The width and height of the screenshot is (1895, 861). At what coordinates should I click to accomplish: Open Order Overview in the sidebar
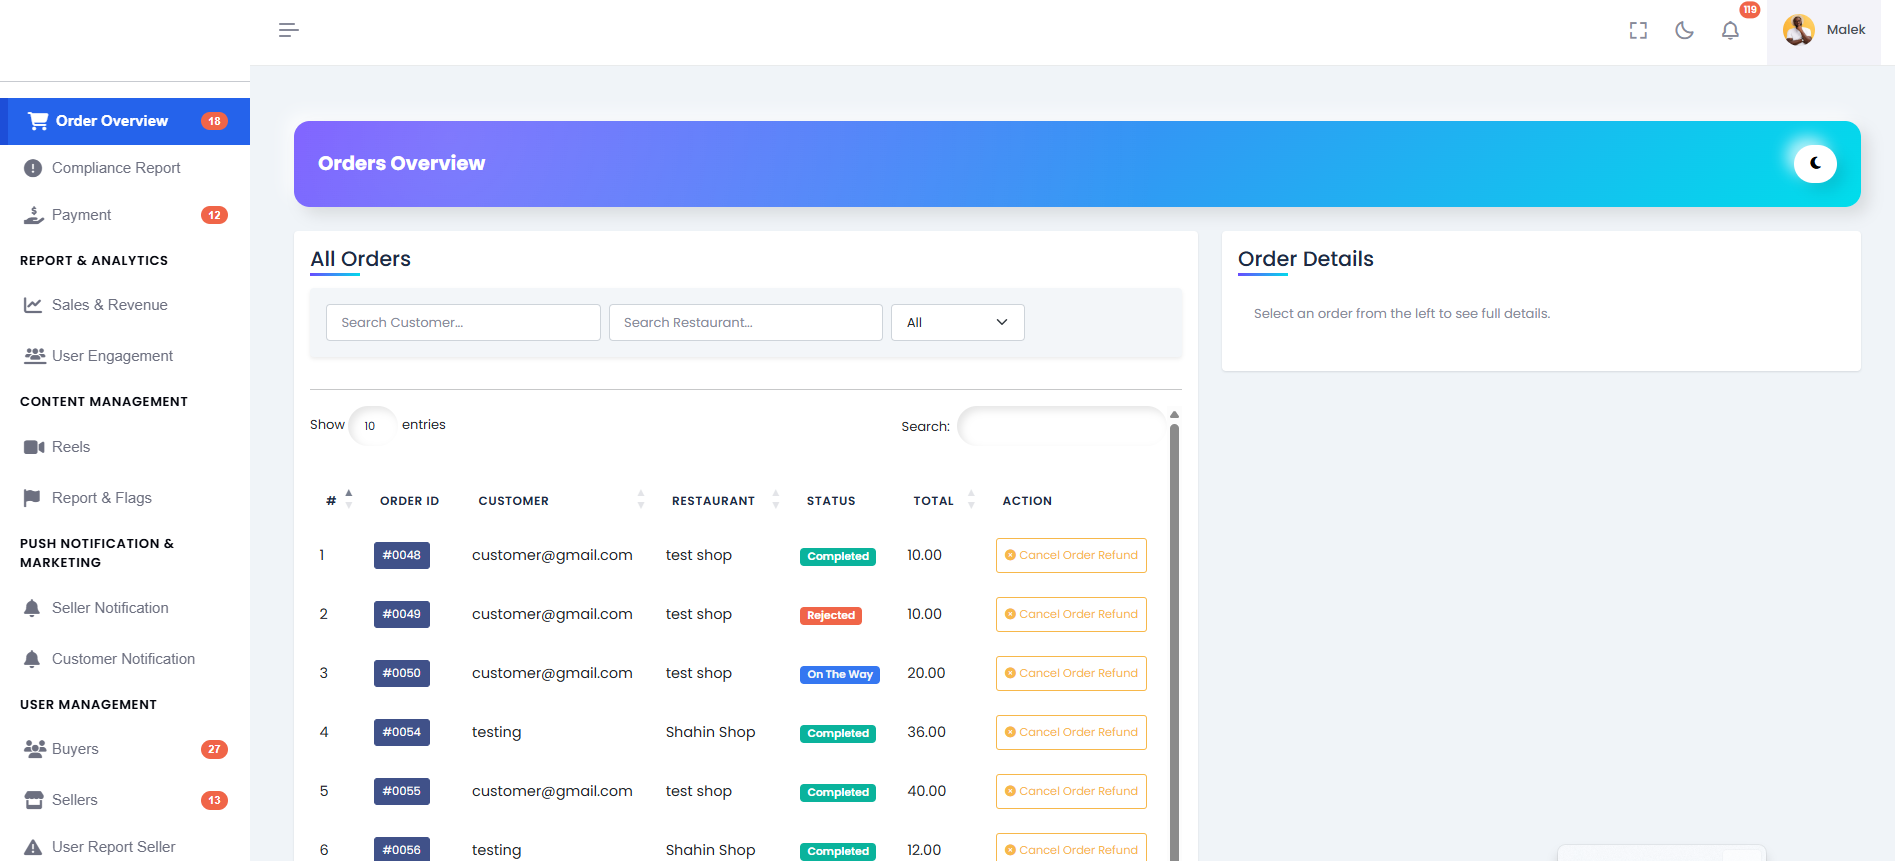(x=125, y=121)
